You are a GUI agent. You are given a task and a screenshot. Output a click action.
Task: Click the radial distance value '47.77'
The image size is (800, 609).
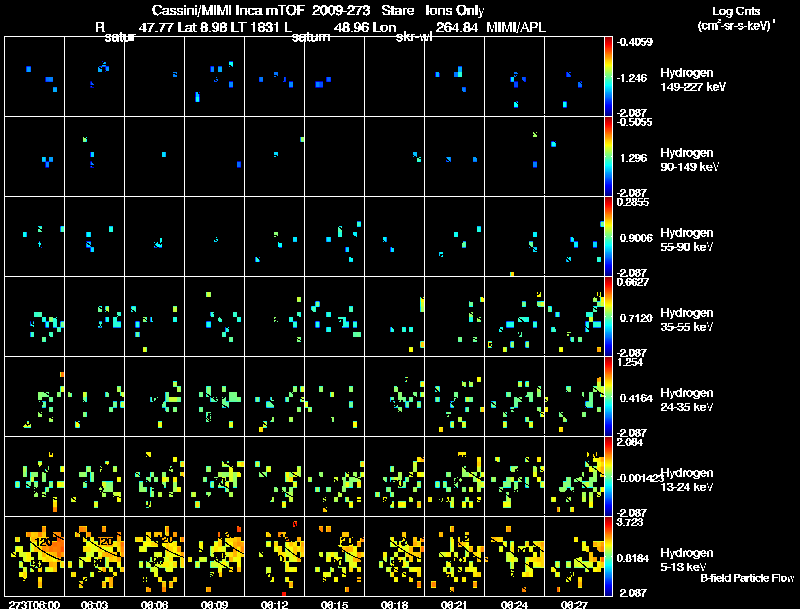[x=157, y=28]
